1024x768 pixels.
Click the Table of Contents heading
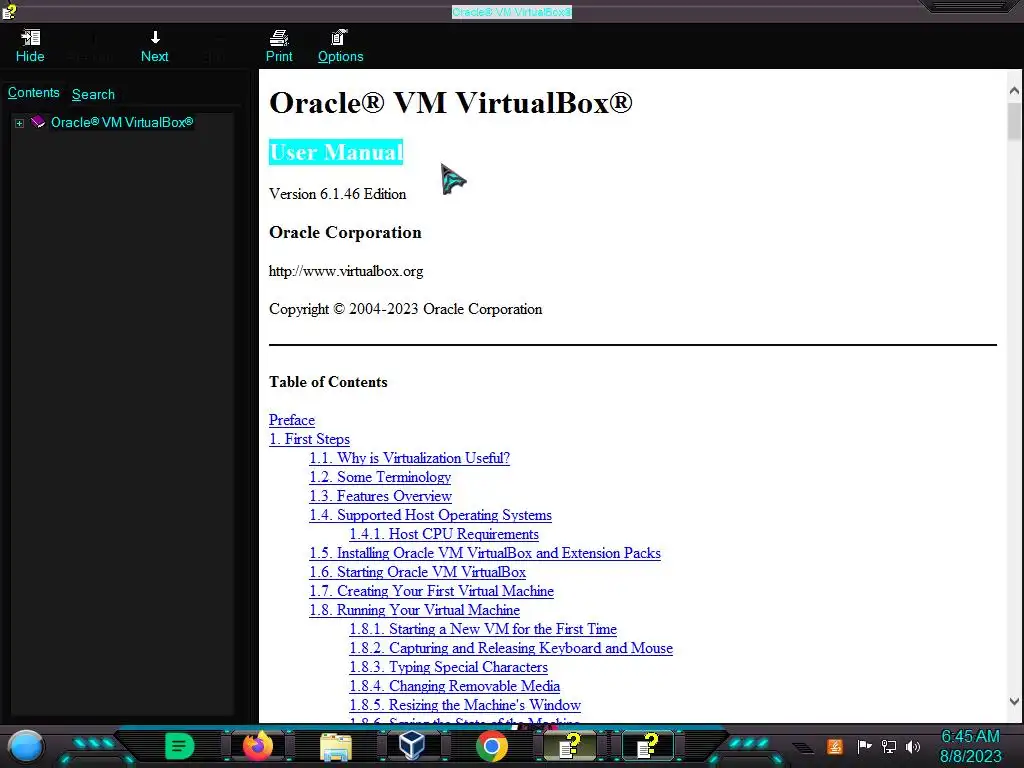(328, 382)
